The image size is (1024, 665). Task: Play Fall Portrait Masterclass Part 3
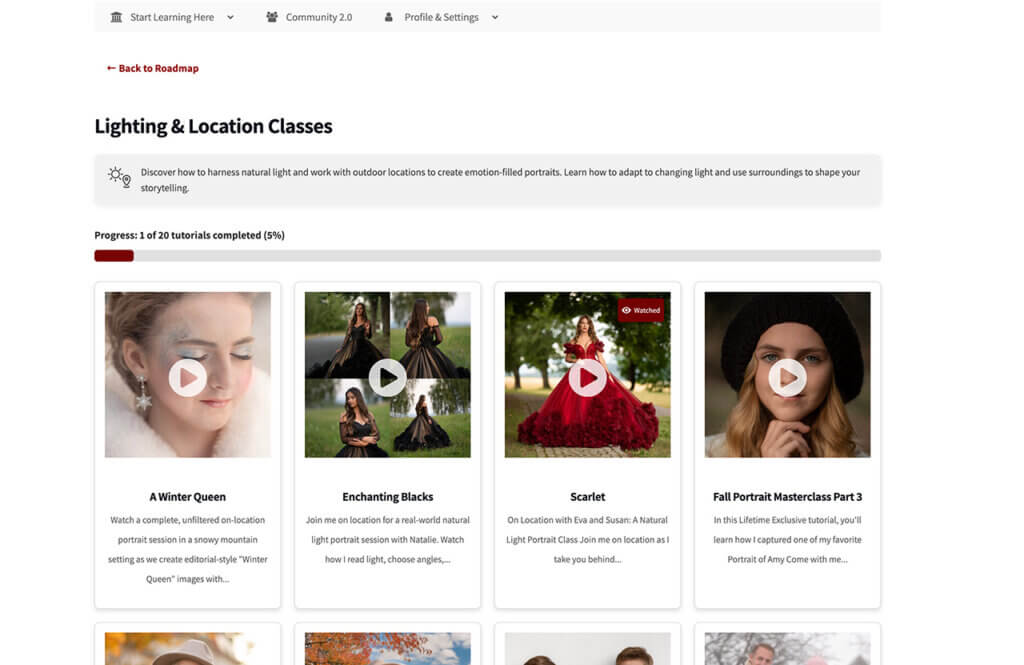pos(787,377)
